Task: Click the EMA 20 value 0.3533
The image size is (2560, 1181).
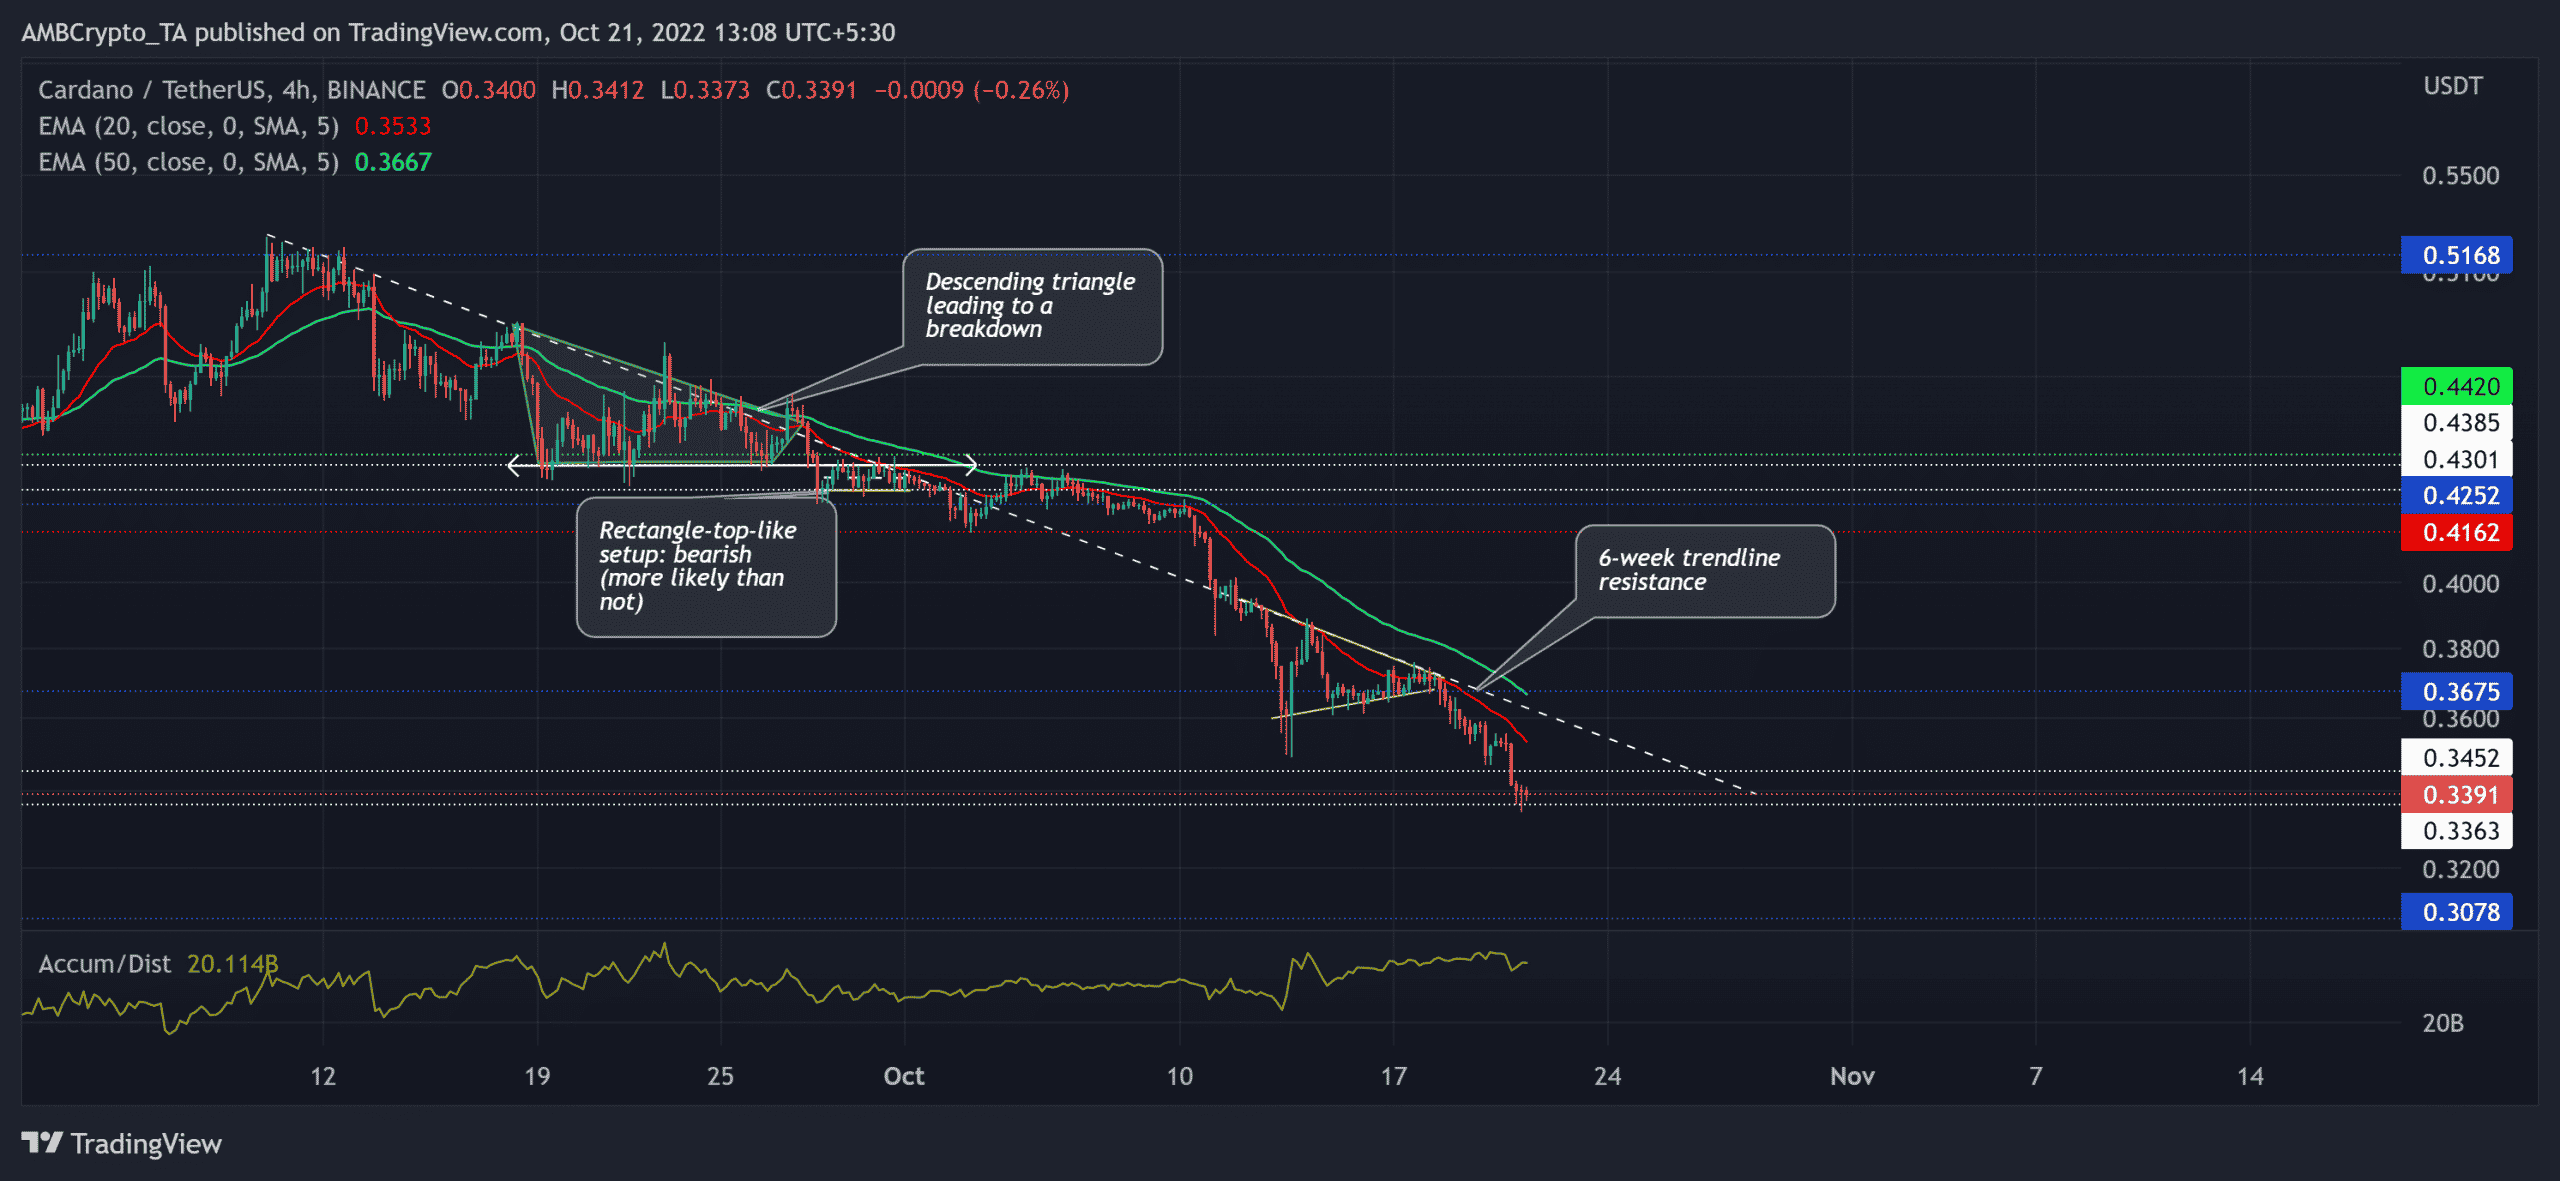Action: (393, 126)
